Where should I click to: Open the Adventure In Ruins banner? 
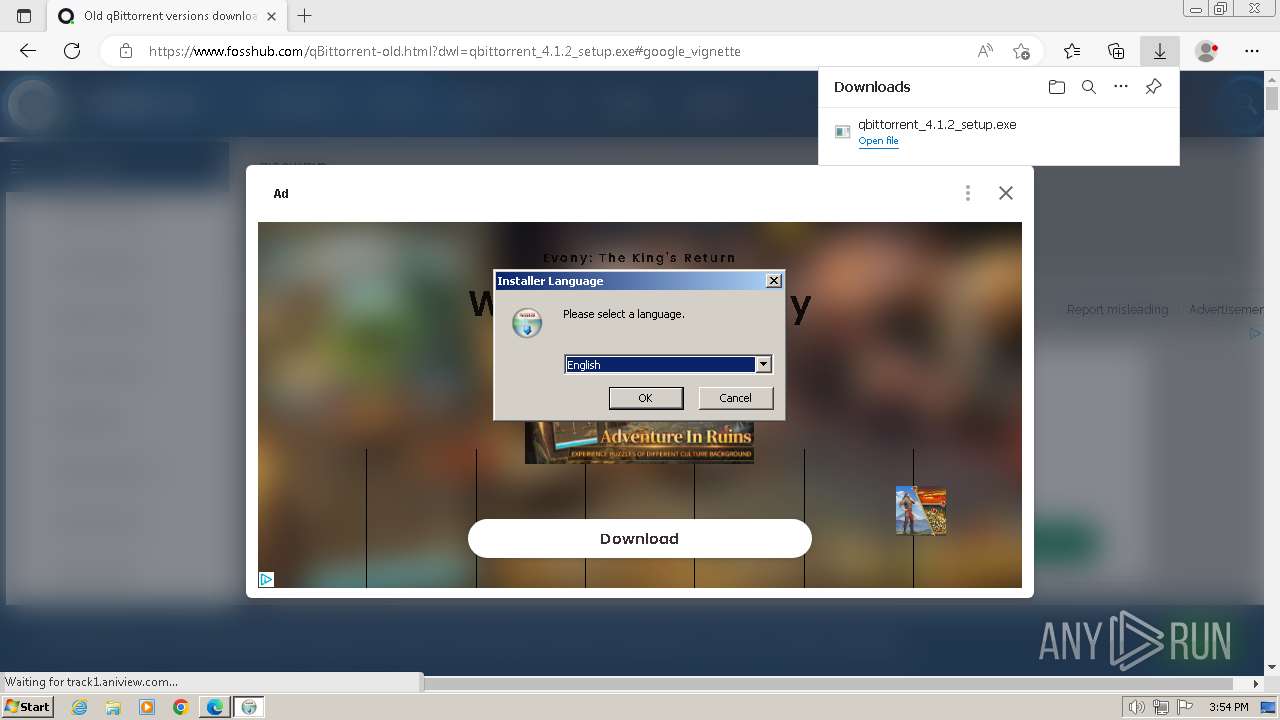click(639, 442)
